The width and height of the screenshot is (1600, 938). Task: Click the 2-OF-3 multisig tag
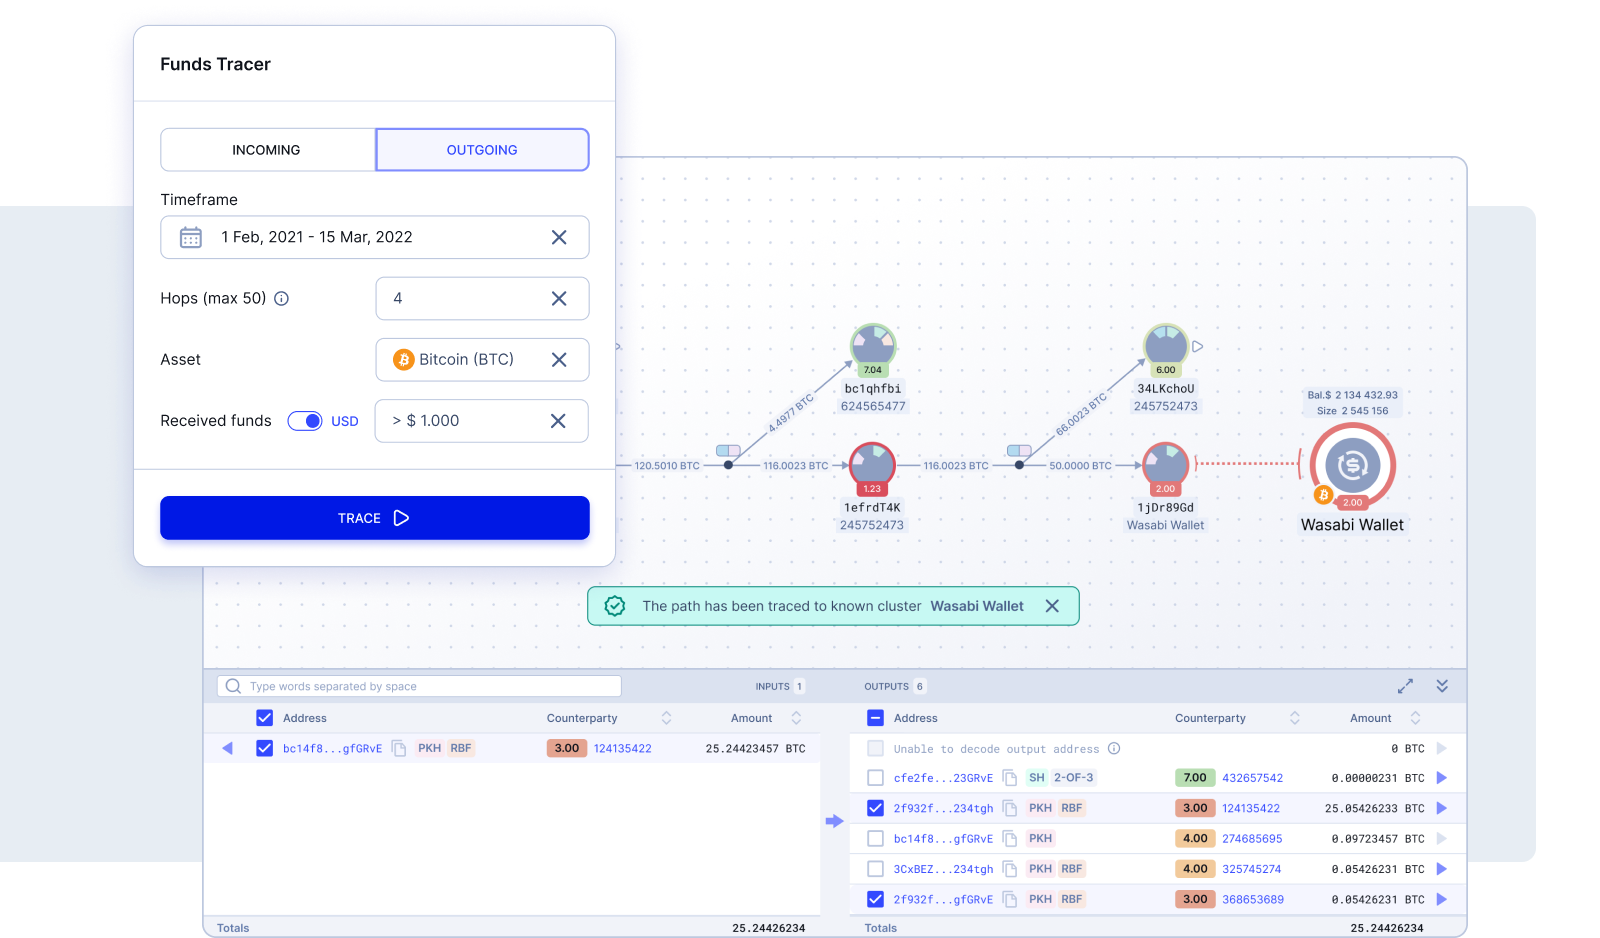point(1074,778)
